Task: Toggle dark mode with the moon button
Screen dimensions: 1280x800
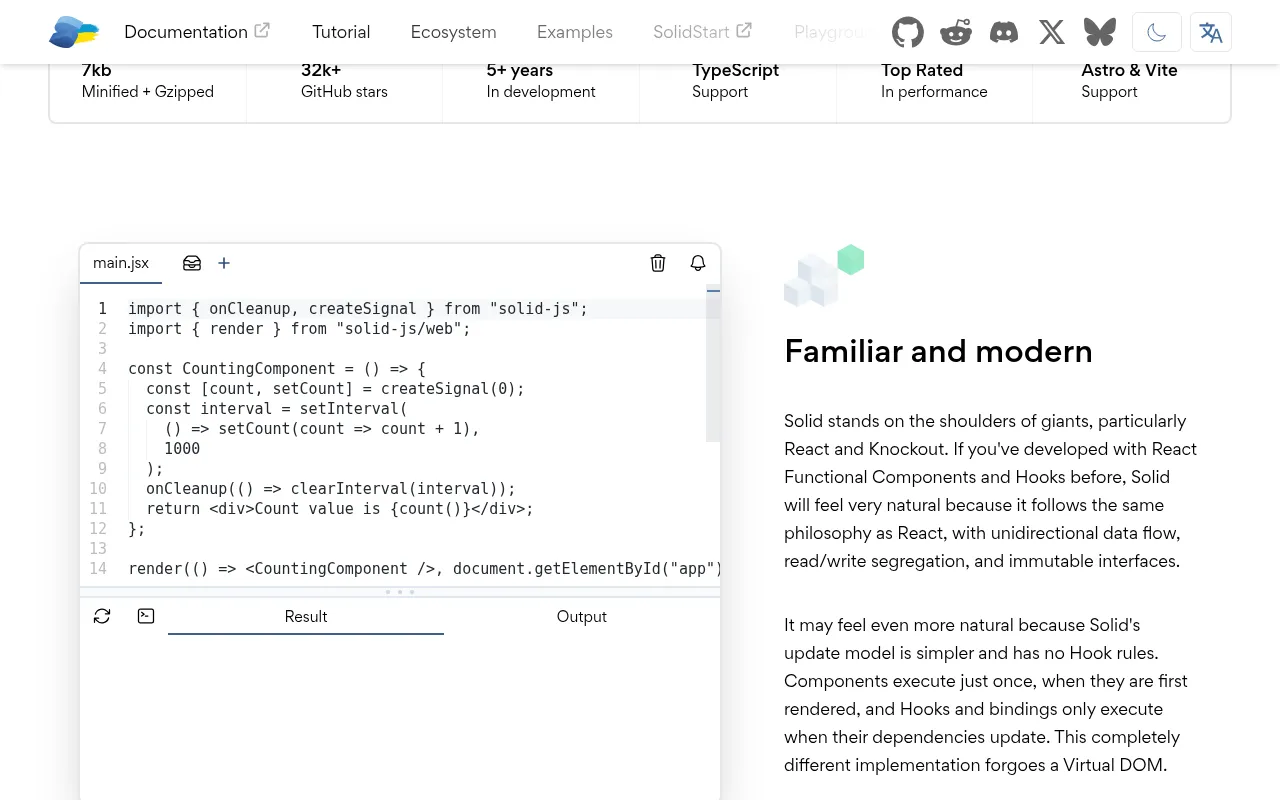Action: pyautogui.click(x=1157, y=32)
